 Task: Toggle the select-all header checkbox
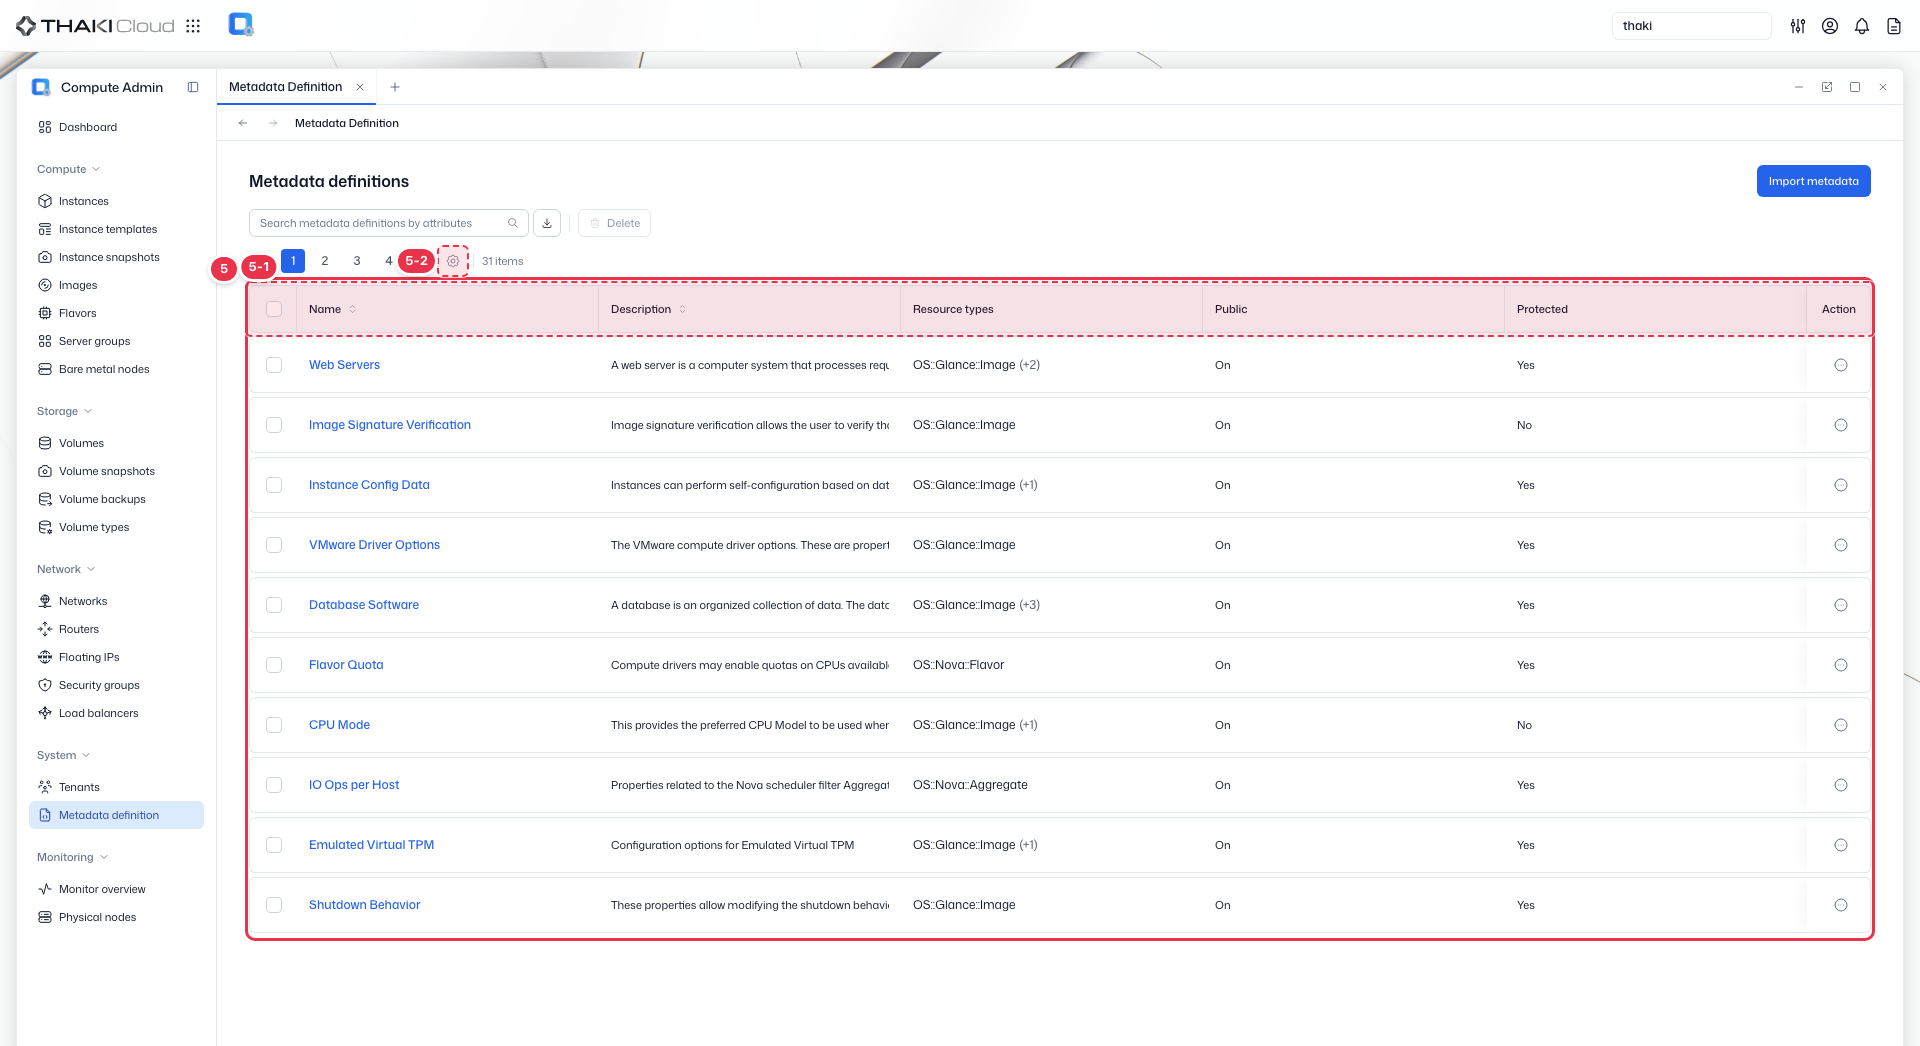click(274, 309)
